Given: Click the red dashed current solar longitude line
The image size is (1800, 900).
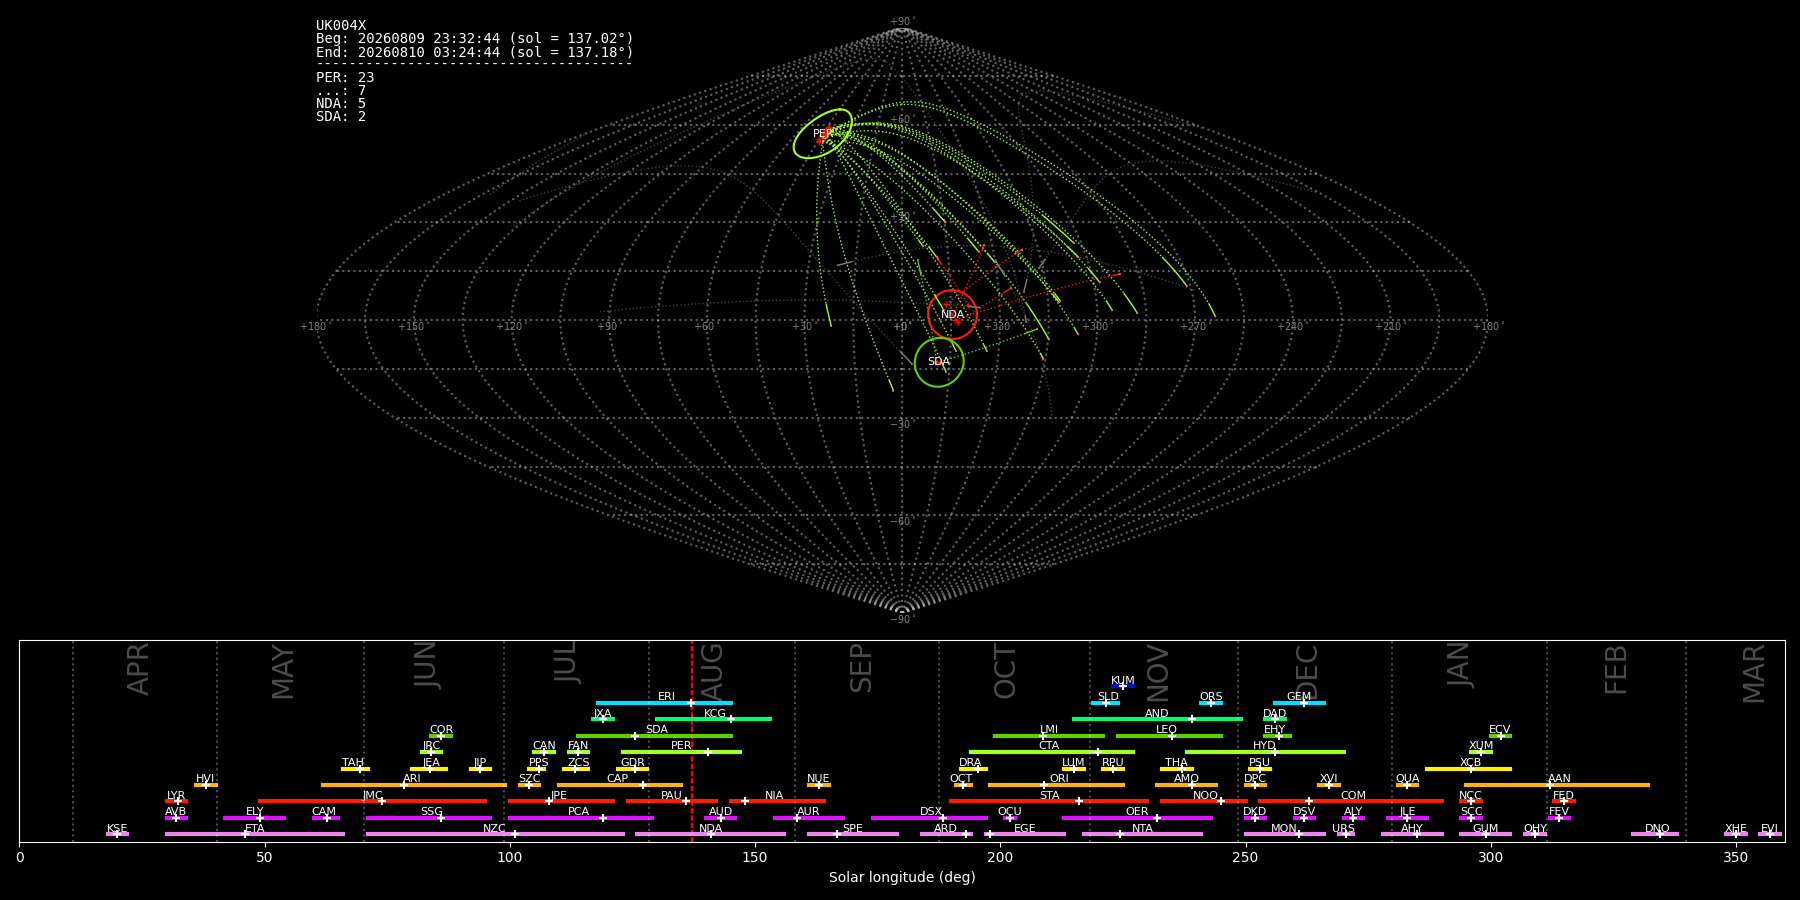Looking at the screenshot, I should (x=691, y=740).
